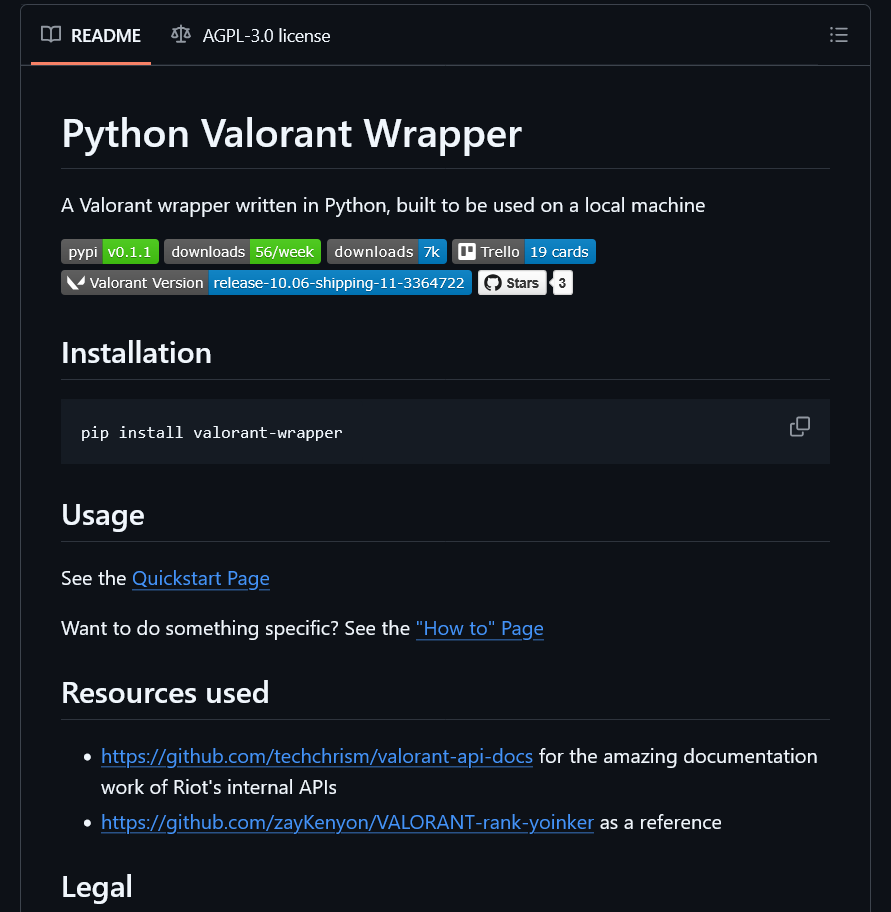The image size is (891, 912).
Task: Open the Trello 19 cards badge
Action: pyautogui.click(x=523, y=252)
